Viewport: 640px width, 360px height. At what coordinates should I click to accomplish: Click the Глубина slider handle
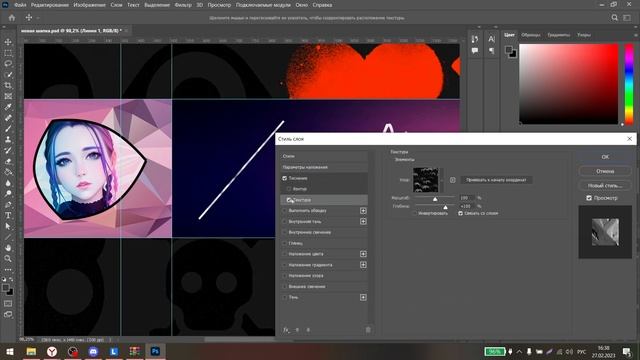click(445, 207)
